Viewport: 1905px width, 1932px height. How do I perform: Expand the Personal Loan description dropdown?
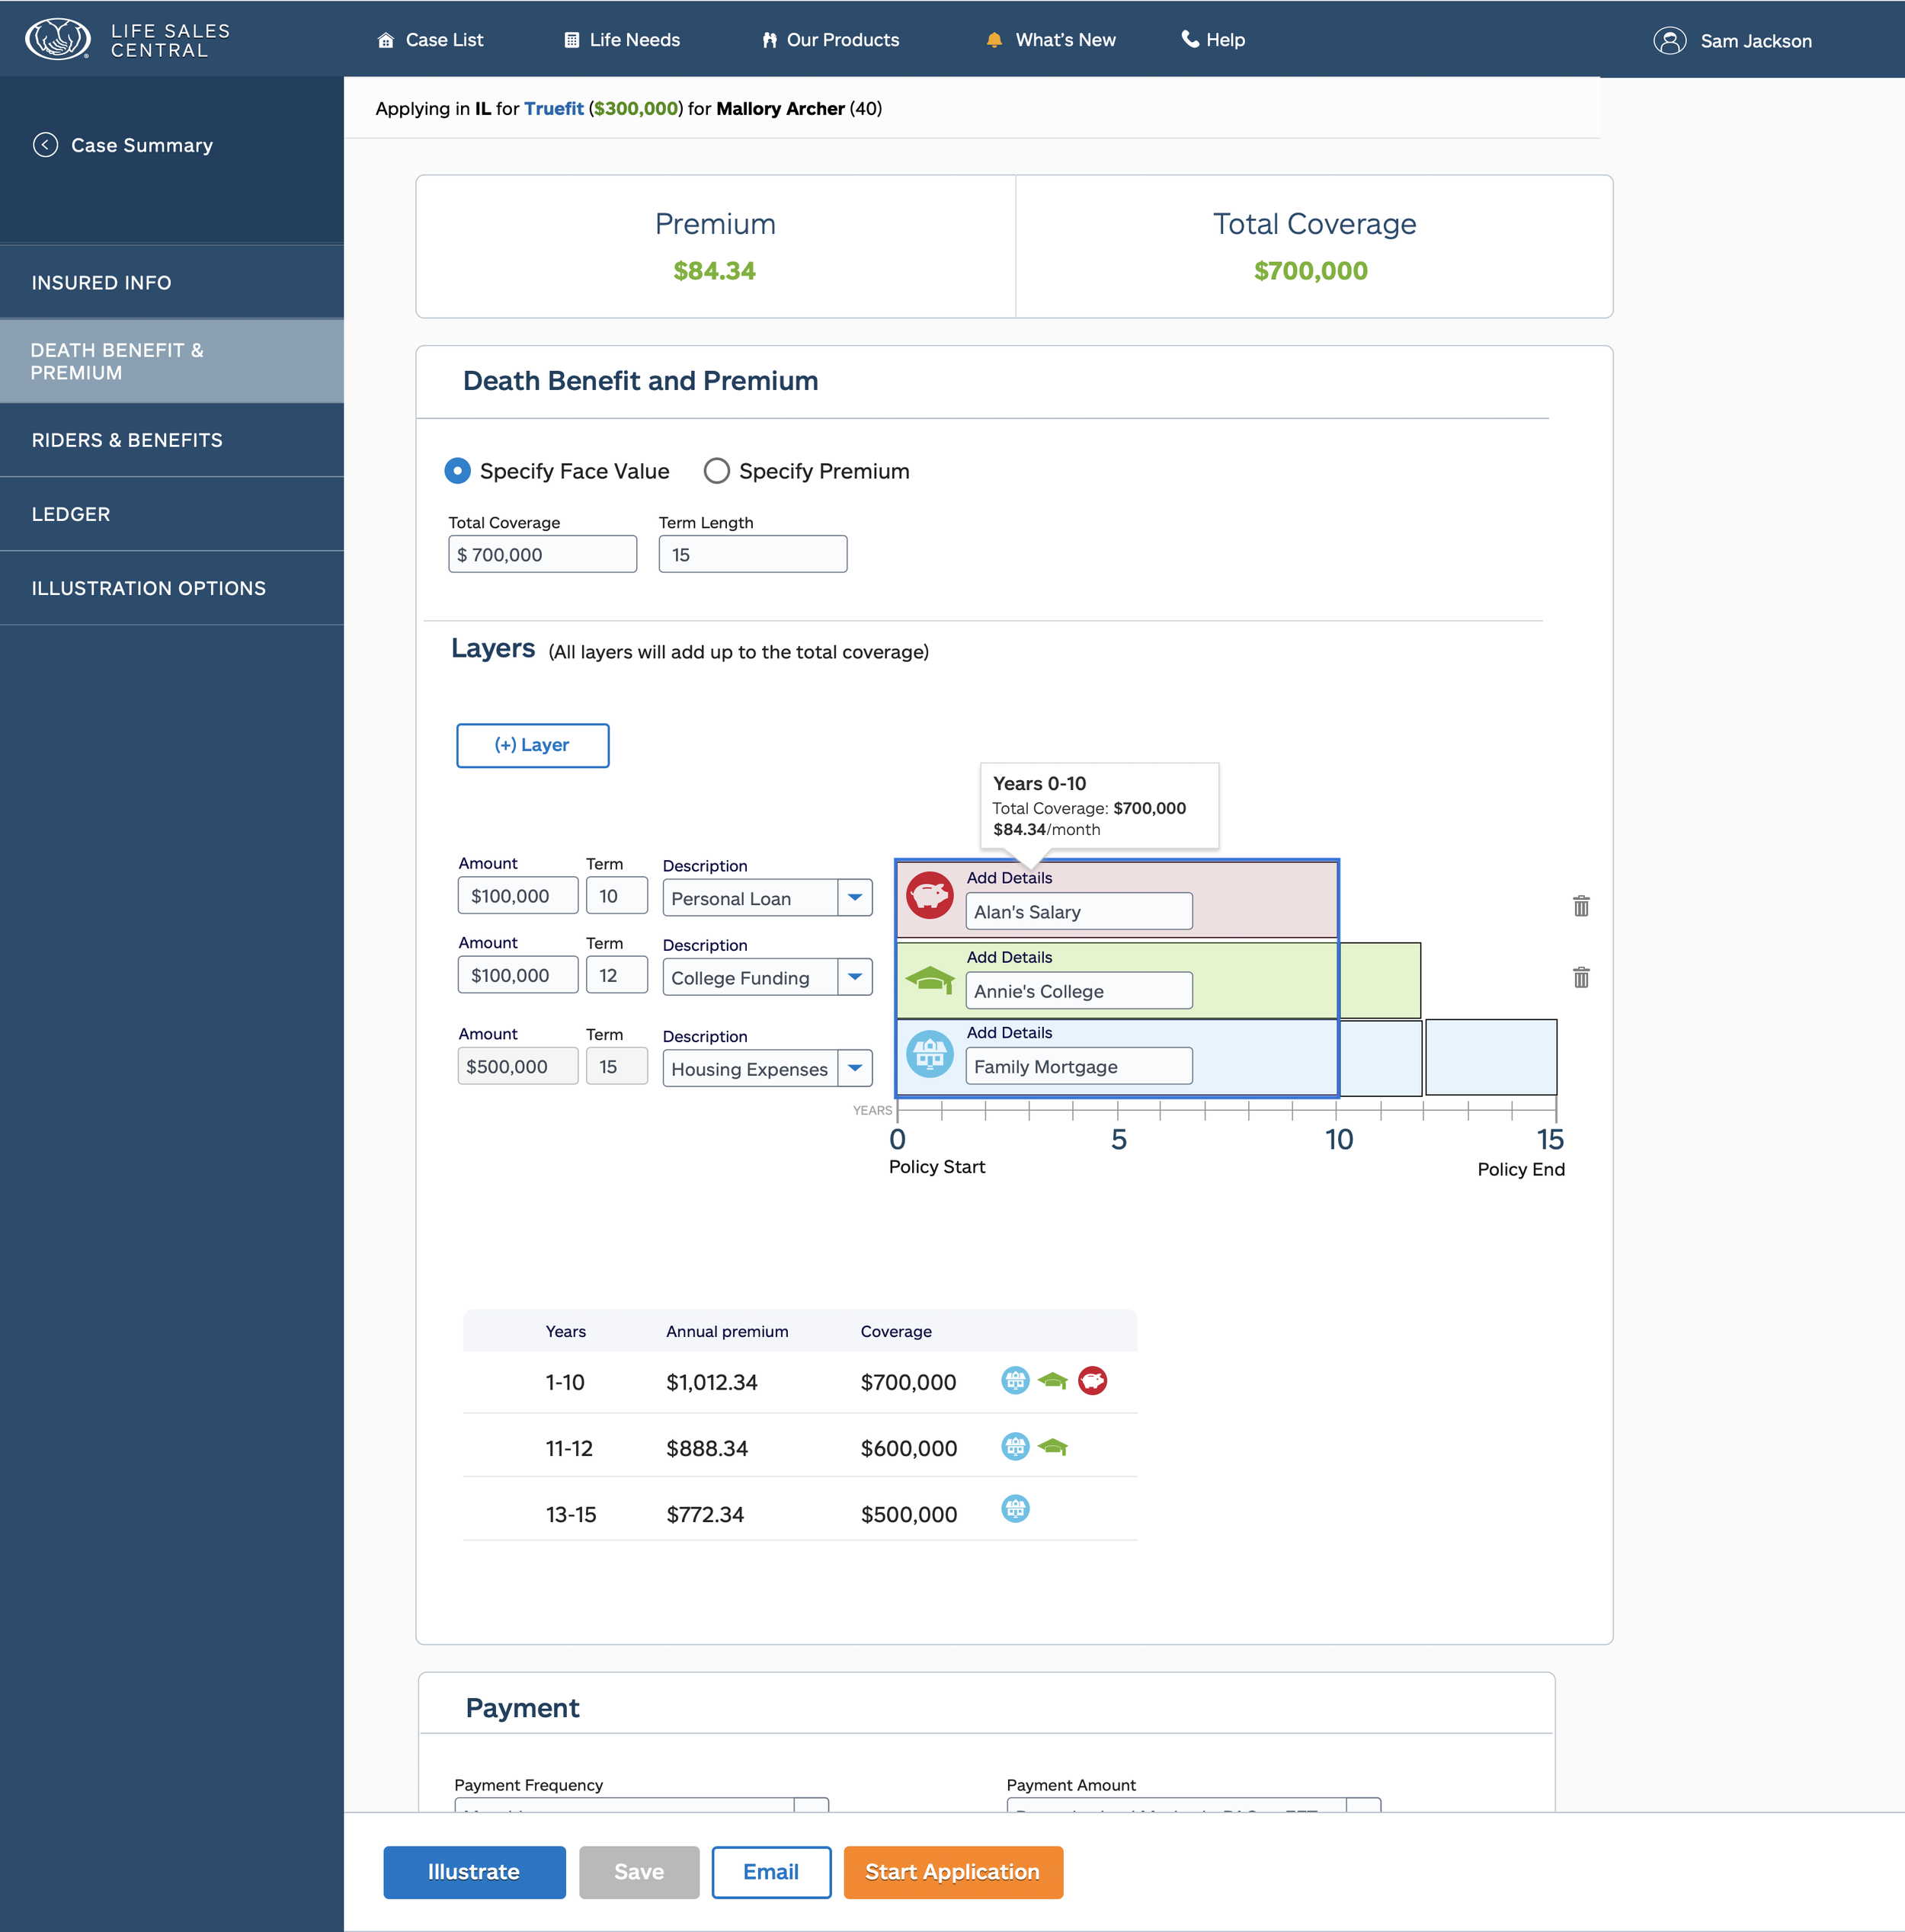pos(855,898)
